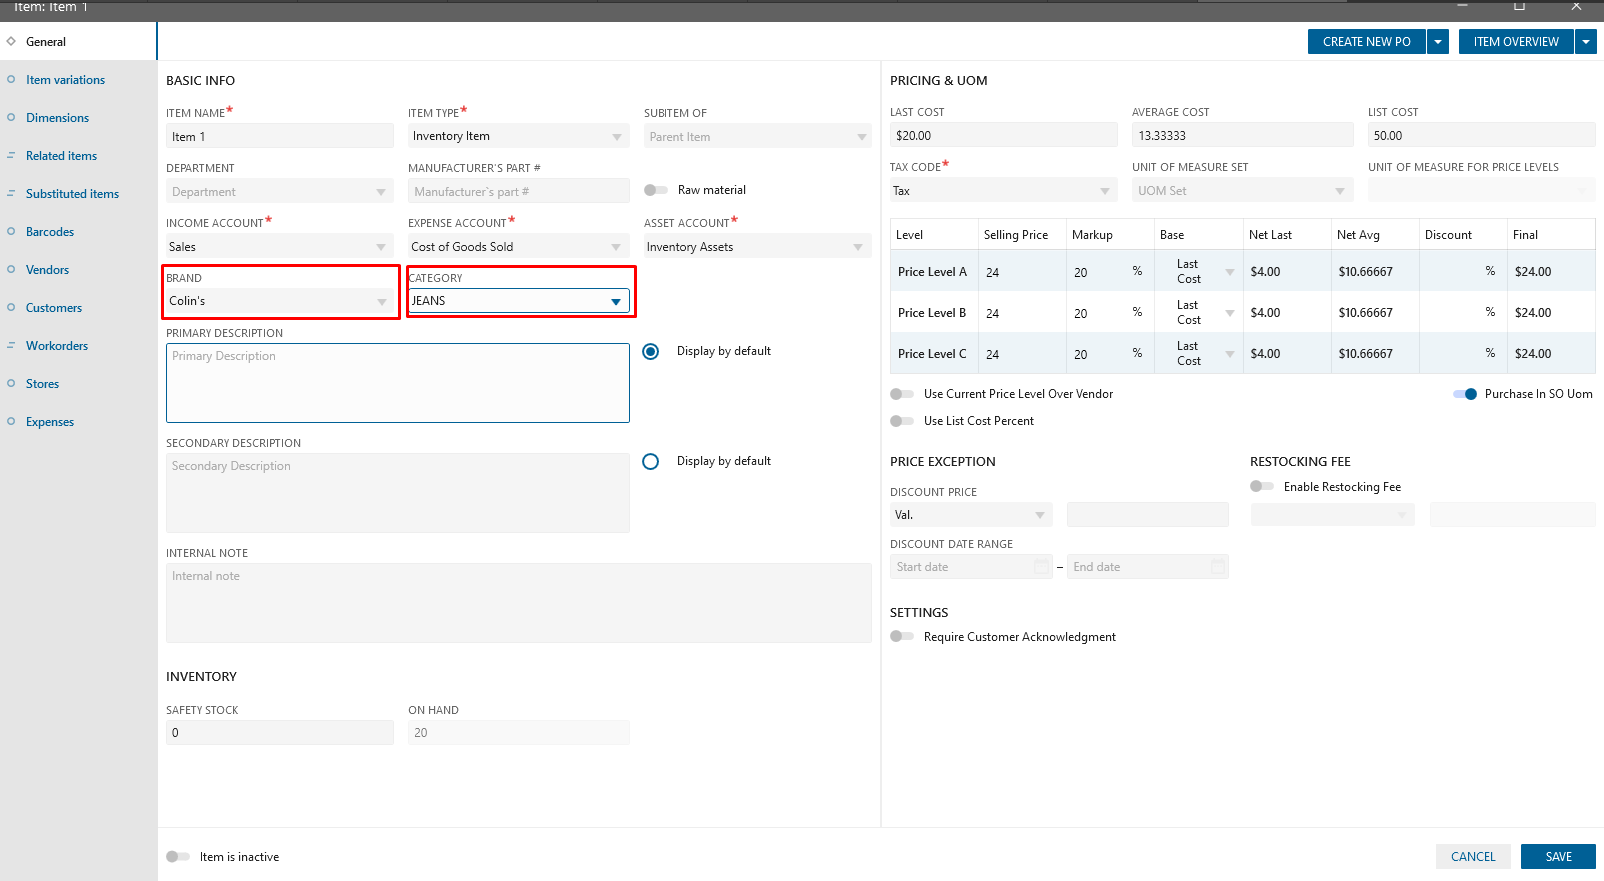Click the arrow button next to ITEM OVERVIEW
This screenshot has width=1604, height=881.
click(x=1586, y=42)
